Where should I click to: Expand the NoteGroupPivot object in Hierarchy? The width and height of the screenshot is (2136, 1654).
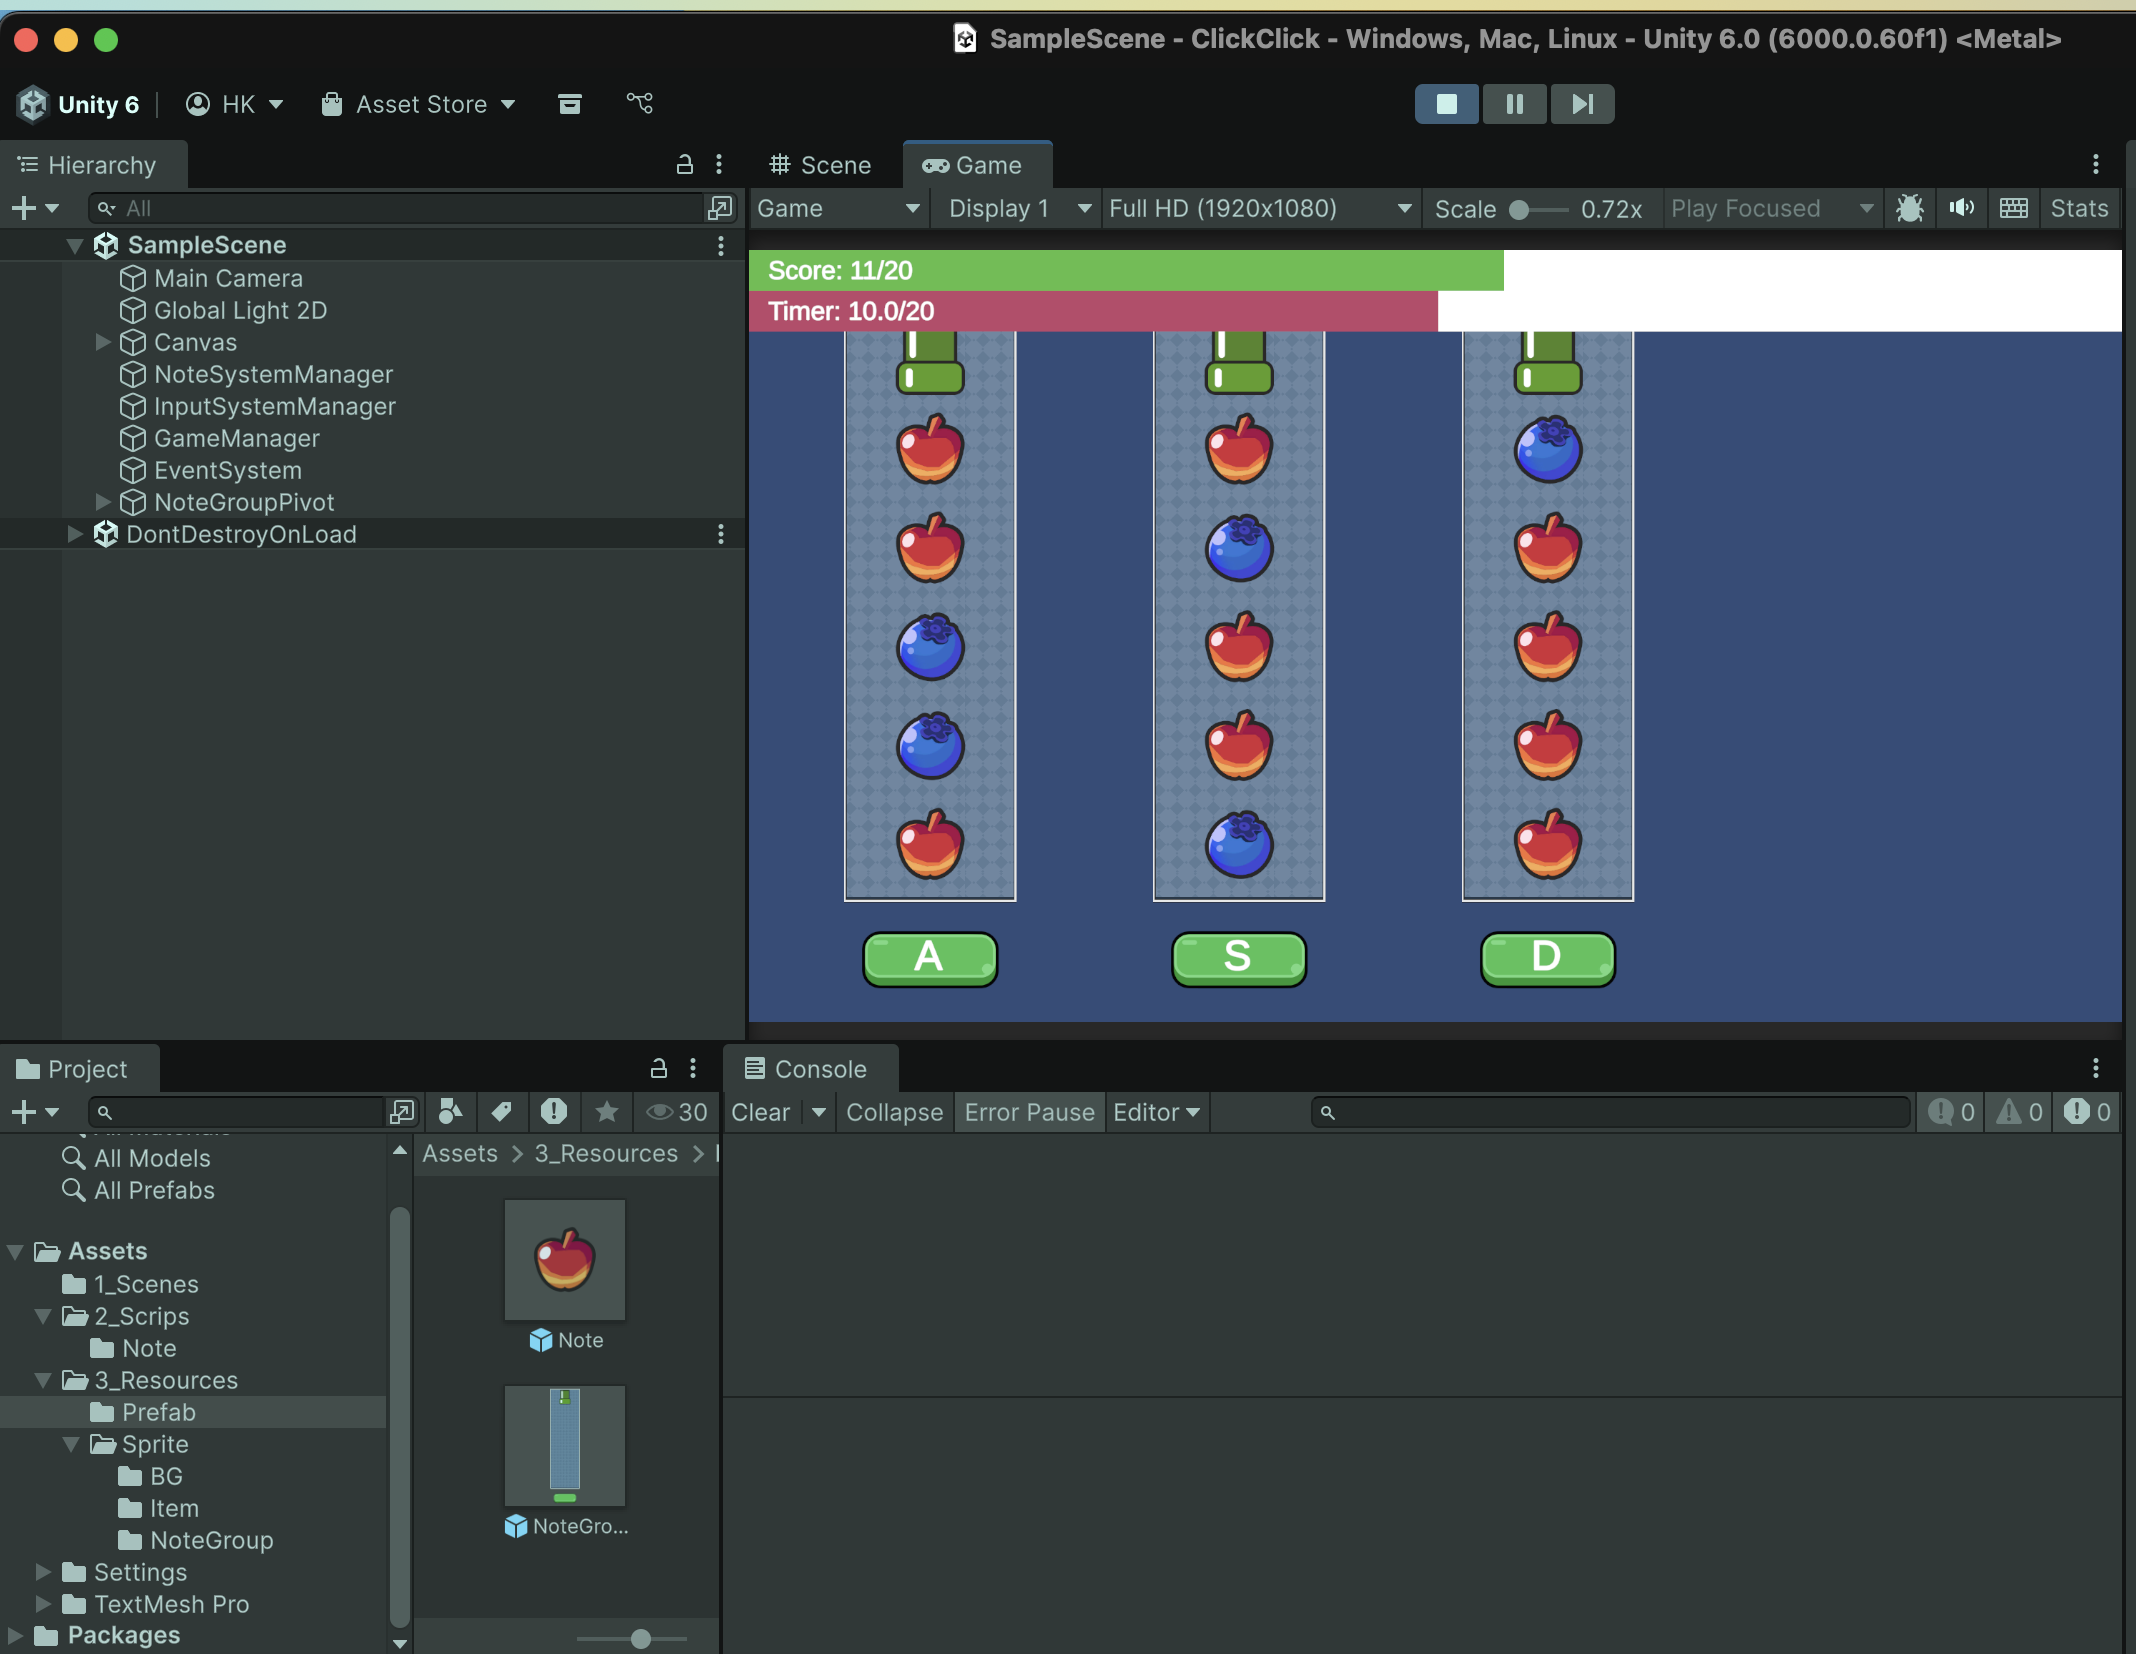[x=102, y=502]
